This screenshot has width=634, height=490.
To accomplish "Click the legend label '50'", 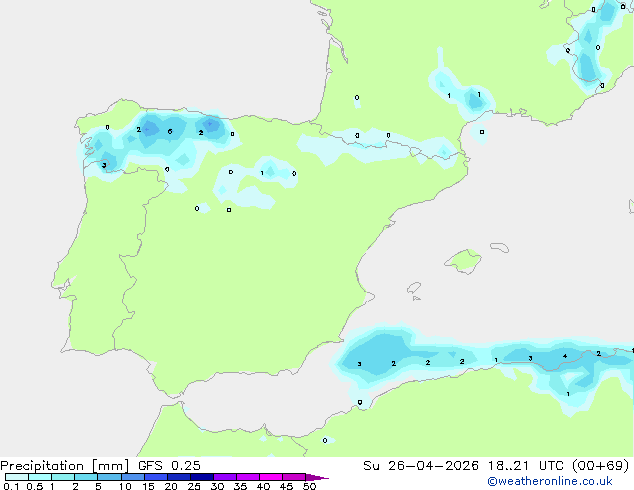I will (x=309, y=486).
